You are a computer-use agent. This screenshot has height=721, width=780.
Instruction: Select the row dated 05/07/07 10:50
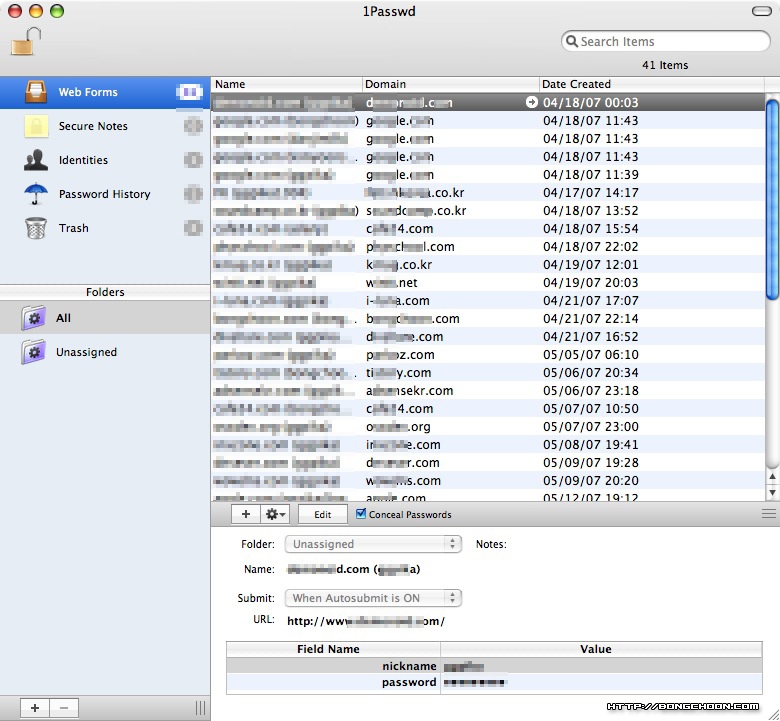pyautogui.click(x=488, y=409)
